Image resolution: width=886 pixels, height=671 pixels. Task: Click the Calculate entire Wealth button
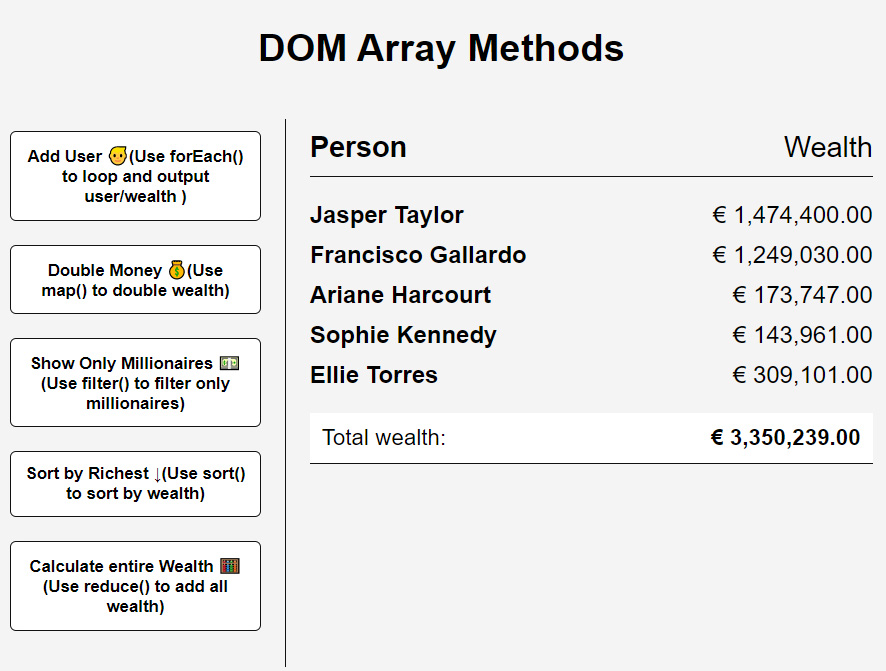click(135, 586)
